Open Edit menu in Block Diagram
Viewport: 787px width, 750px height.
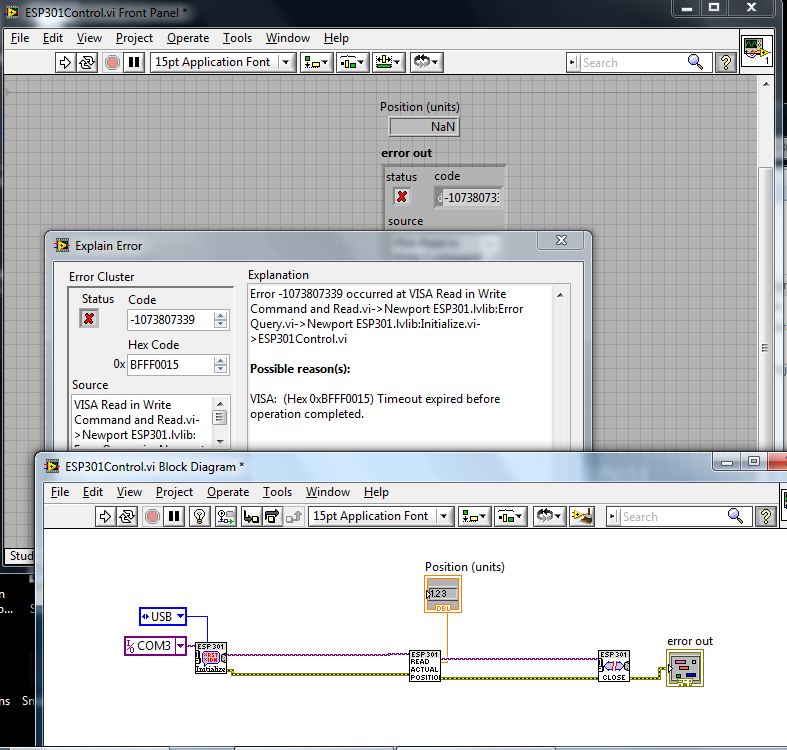[93, 492]
